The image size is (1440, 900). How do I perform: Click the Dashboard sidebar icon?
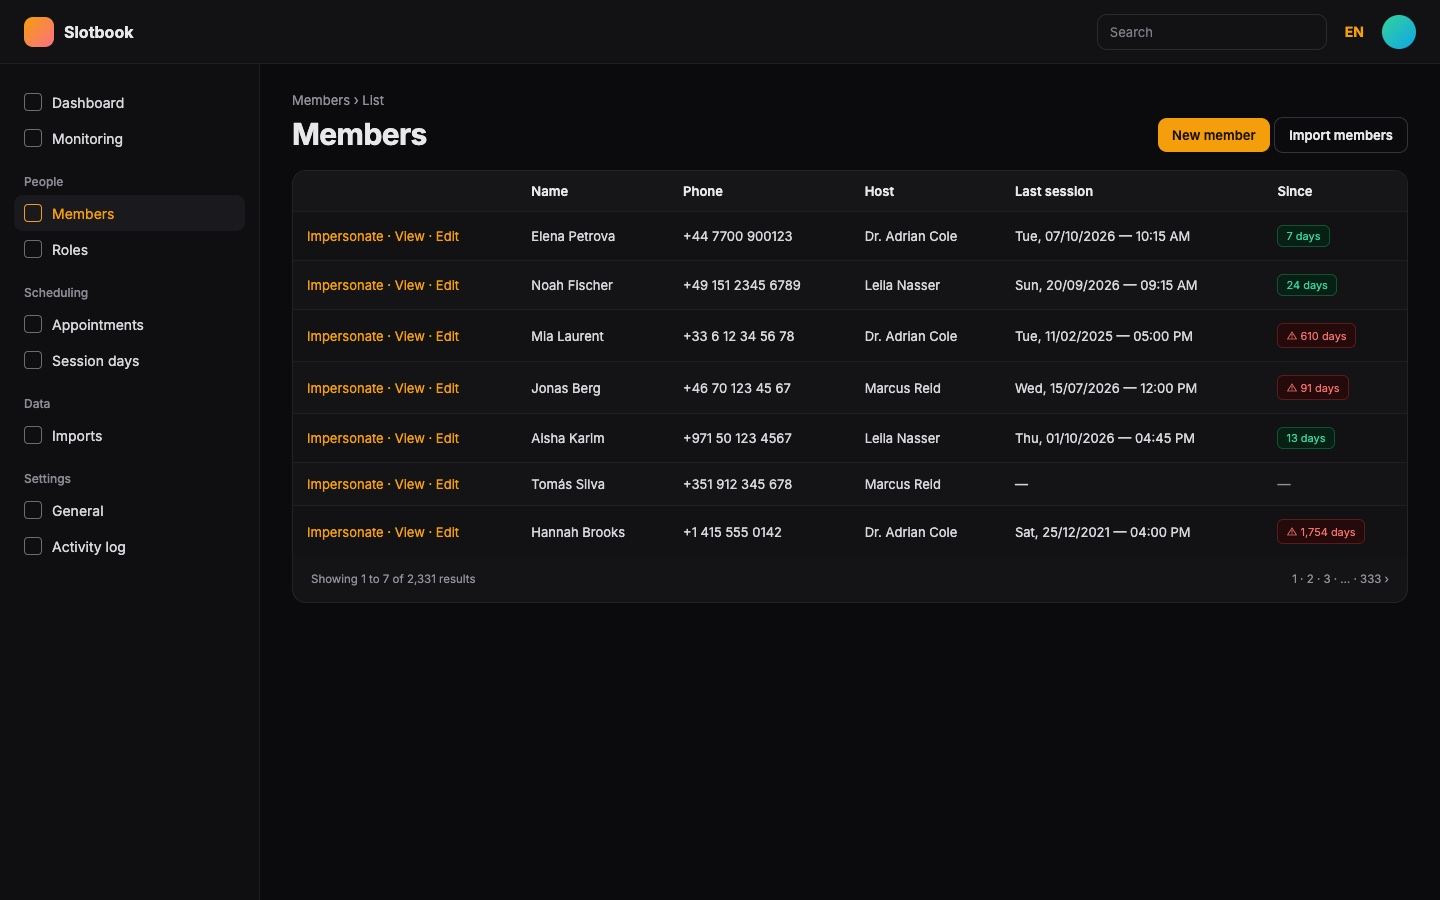pyautogui.click(x=33, y=102)
